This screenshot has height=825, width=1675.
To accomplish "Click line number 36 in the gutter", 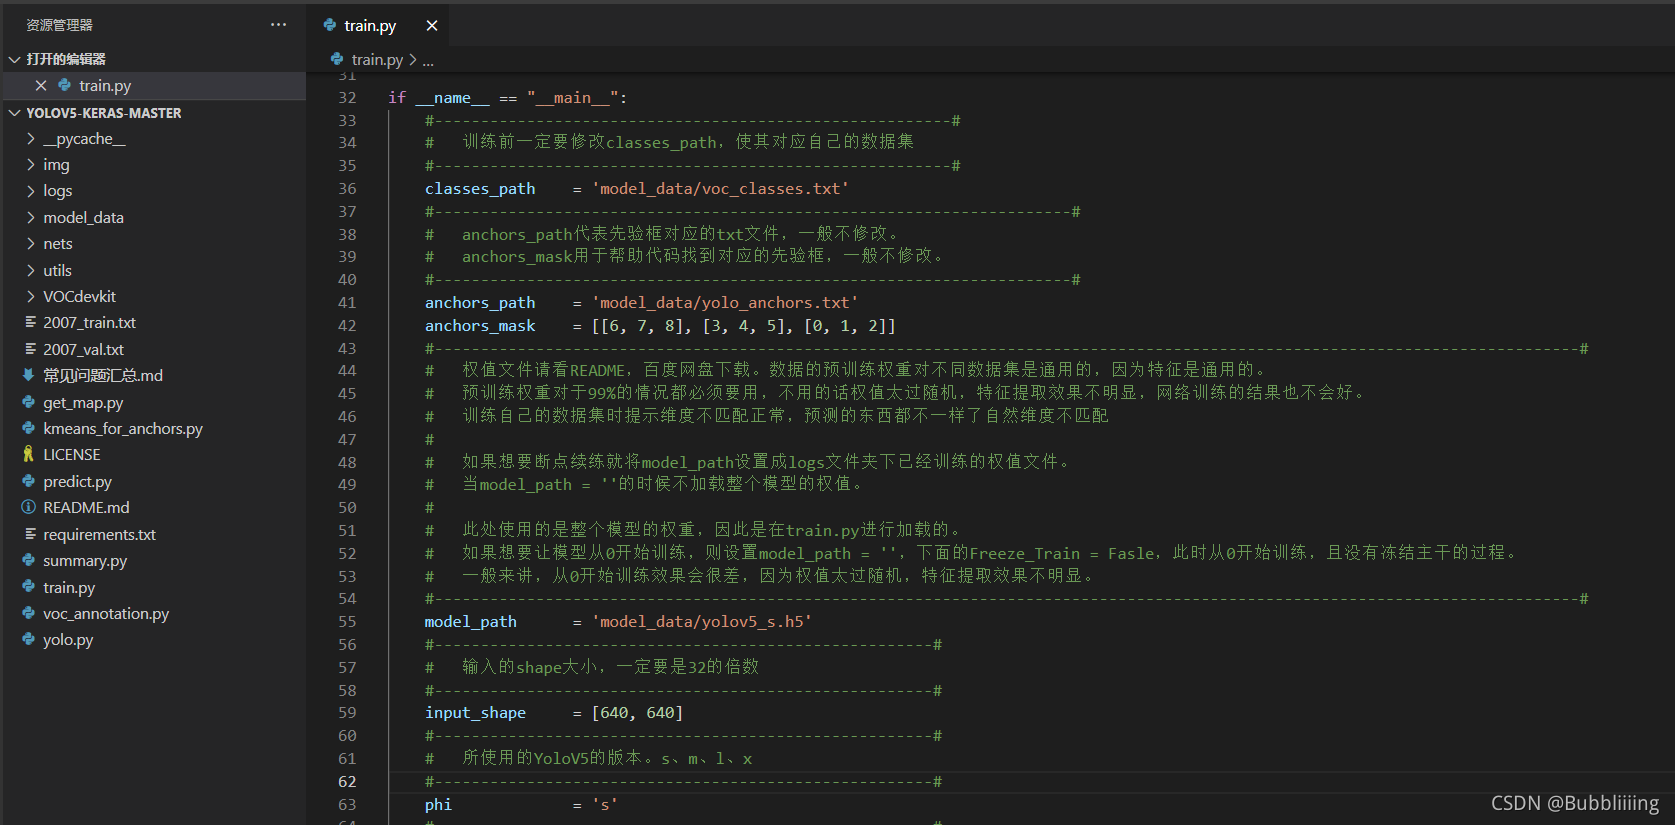I will click(x=347, y=189).
